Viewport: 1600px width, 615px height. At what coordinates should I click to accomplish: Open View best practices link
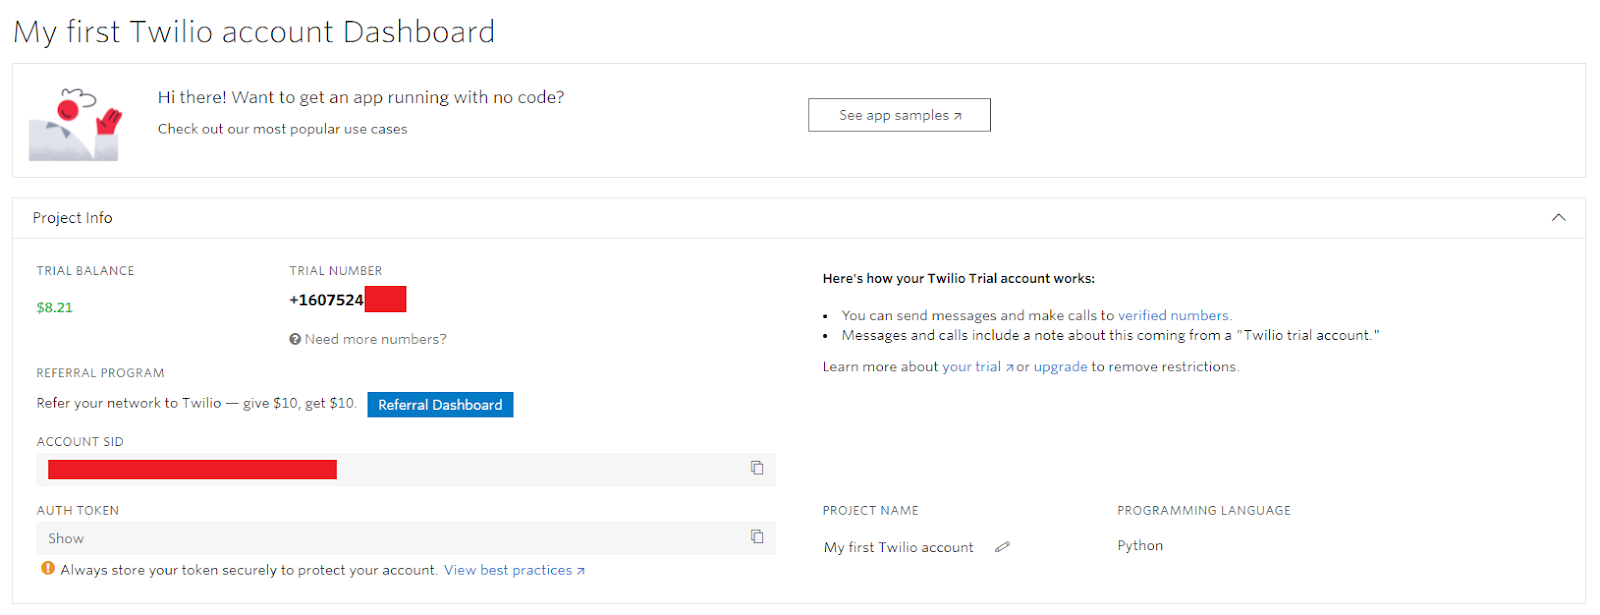[514, 570]
